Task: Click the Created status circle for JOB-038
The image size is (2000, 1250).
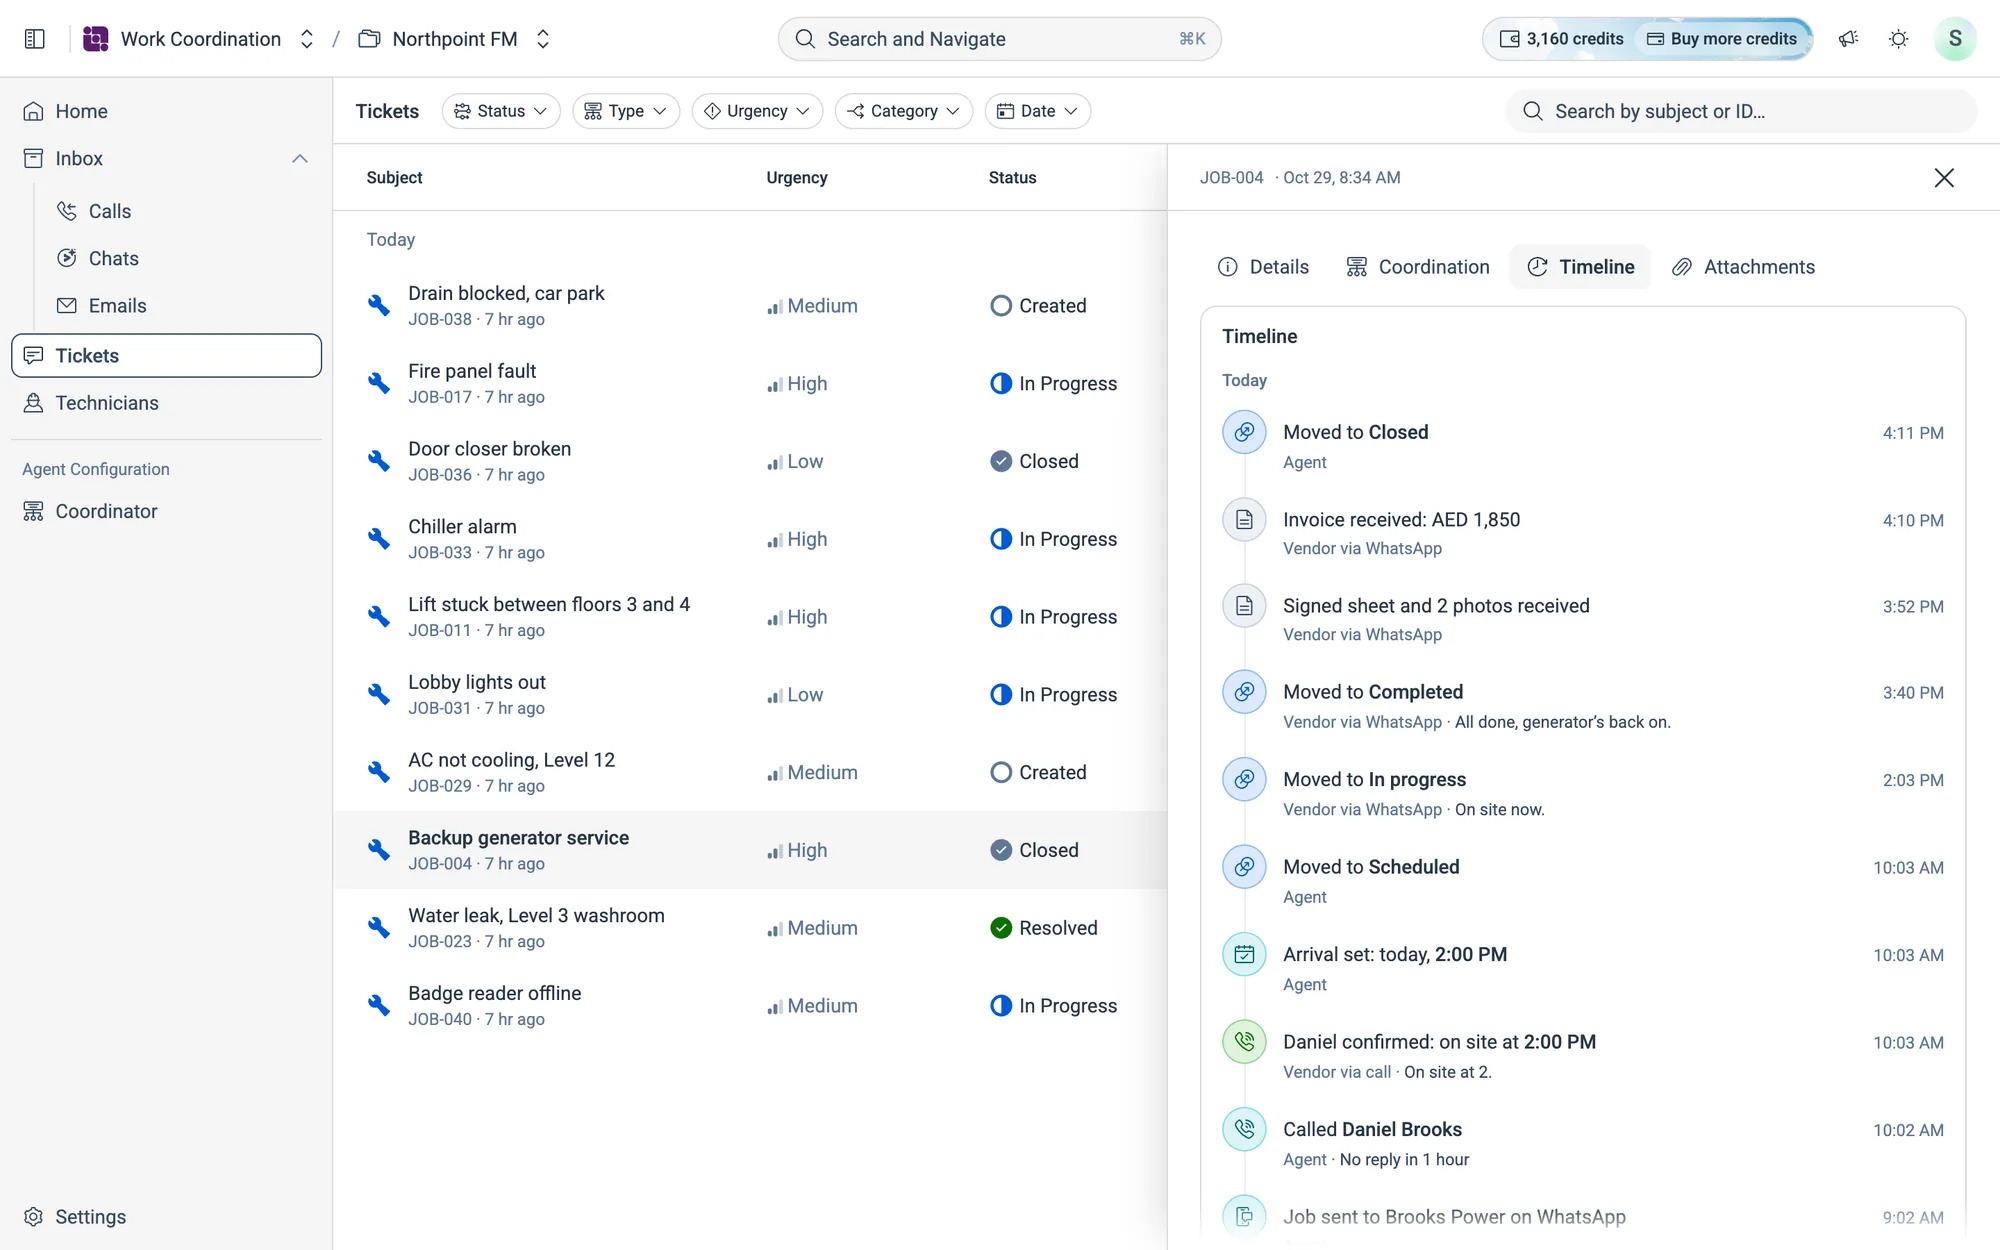Action: (1001, 305)
